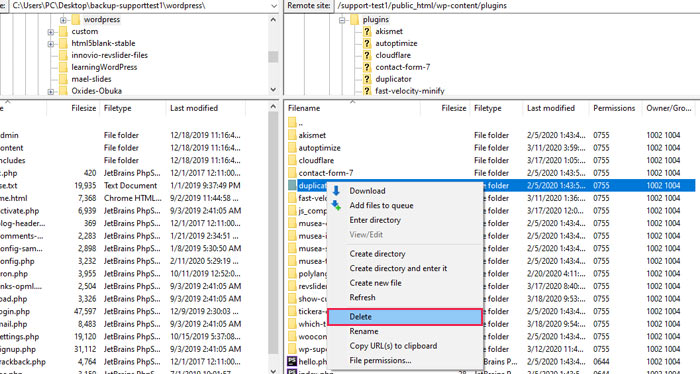Sort local list by Filetype header
The image size is (700, 374).
[132, 108]
